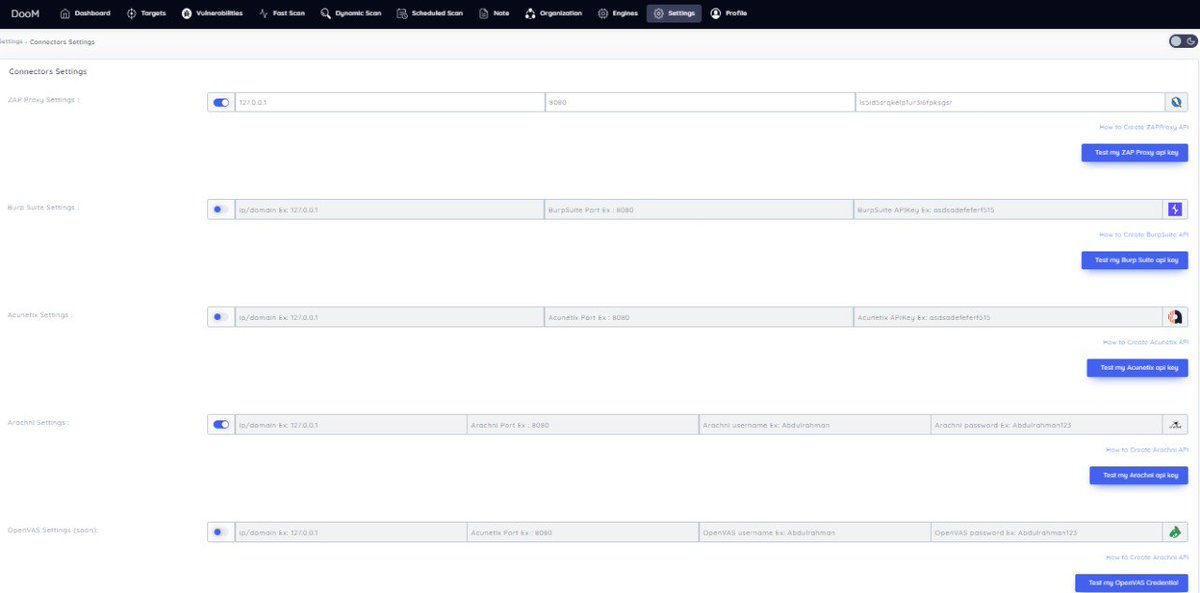
Task: Focus the Acunetix Settings row port field
Action: (x=700, y=317)
